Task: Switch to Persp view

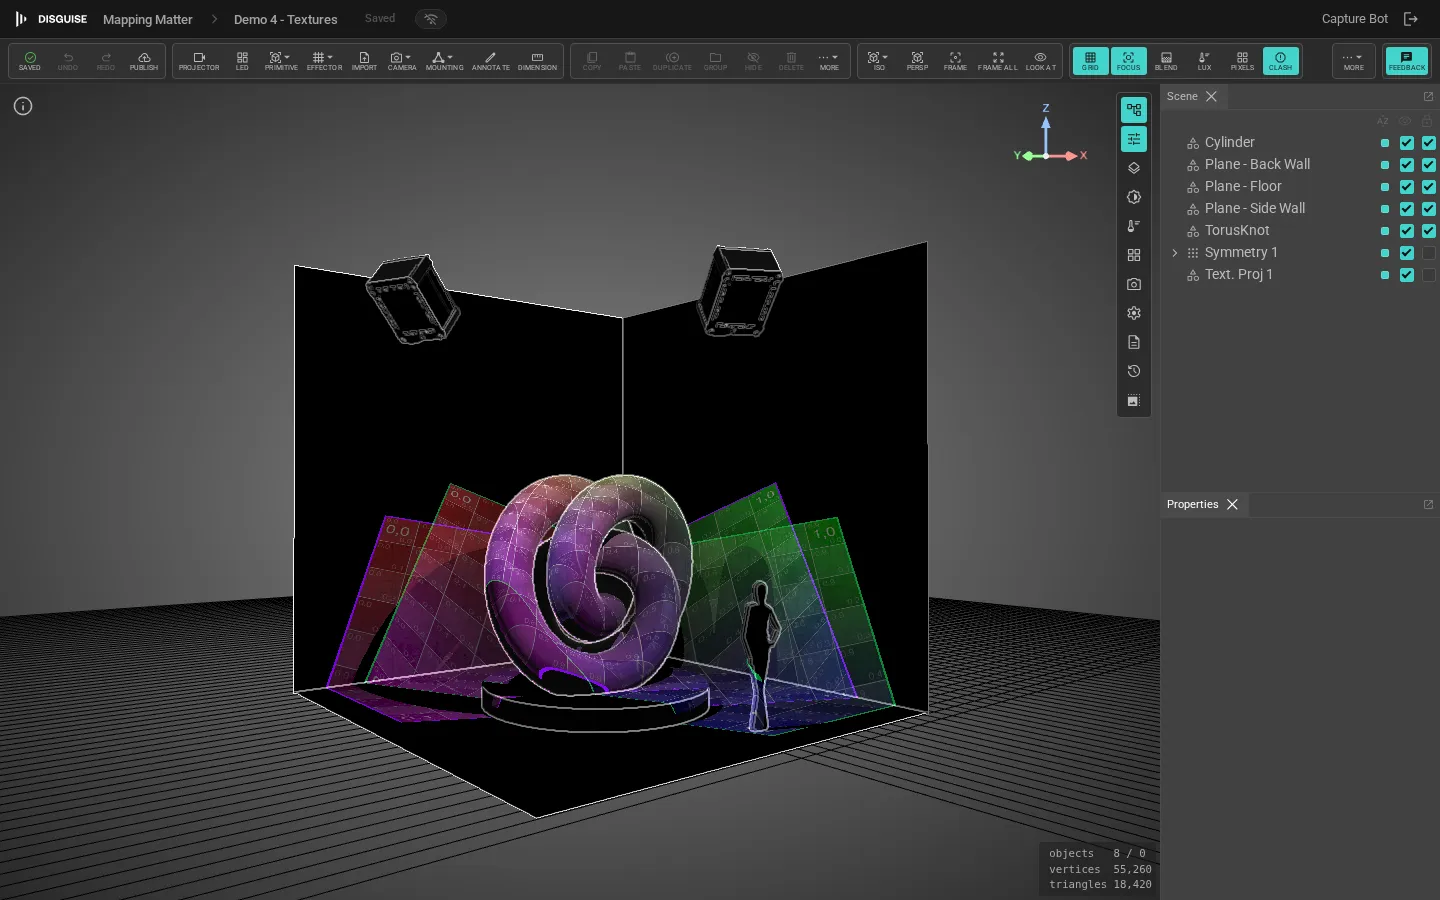Action: pyautogui.click(x=917, y=61)
